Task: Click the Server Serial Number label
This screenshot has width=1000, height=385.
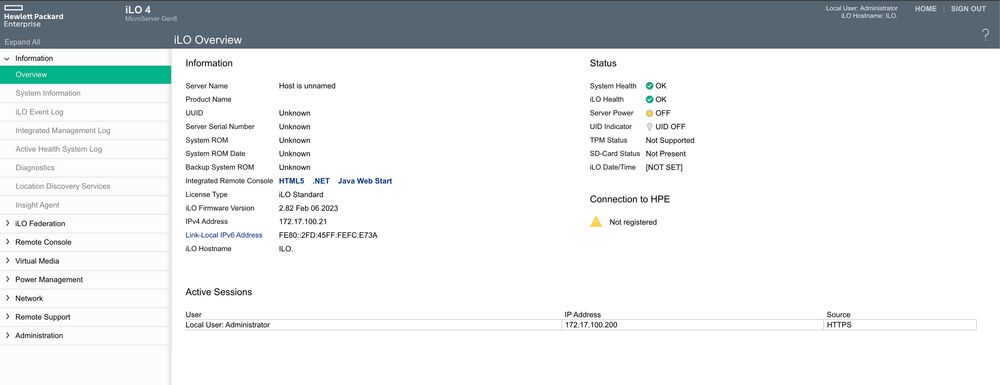Action: [220, 127]
